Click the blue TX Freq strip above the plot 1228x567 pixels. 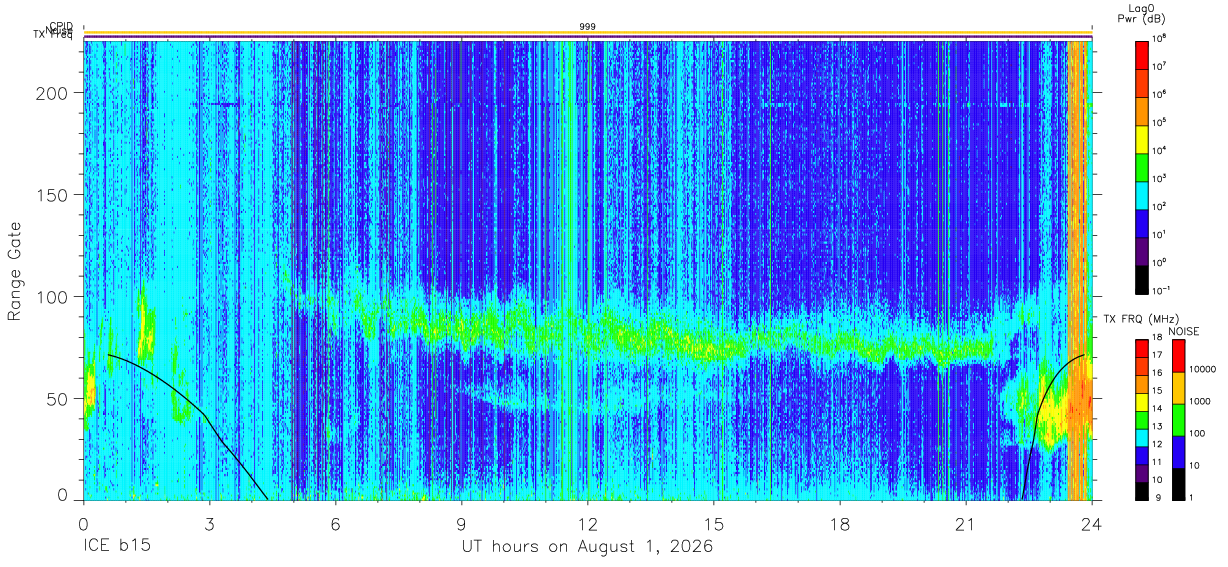coord(587,38)
